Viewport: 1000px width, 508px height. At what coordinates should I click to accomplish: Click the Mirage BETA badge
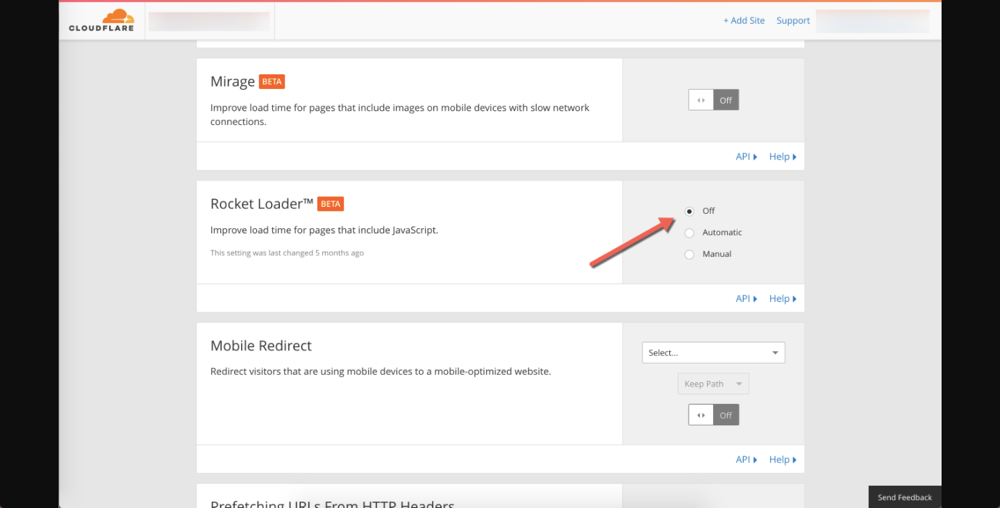point(272,82)
